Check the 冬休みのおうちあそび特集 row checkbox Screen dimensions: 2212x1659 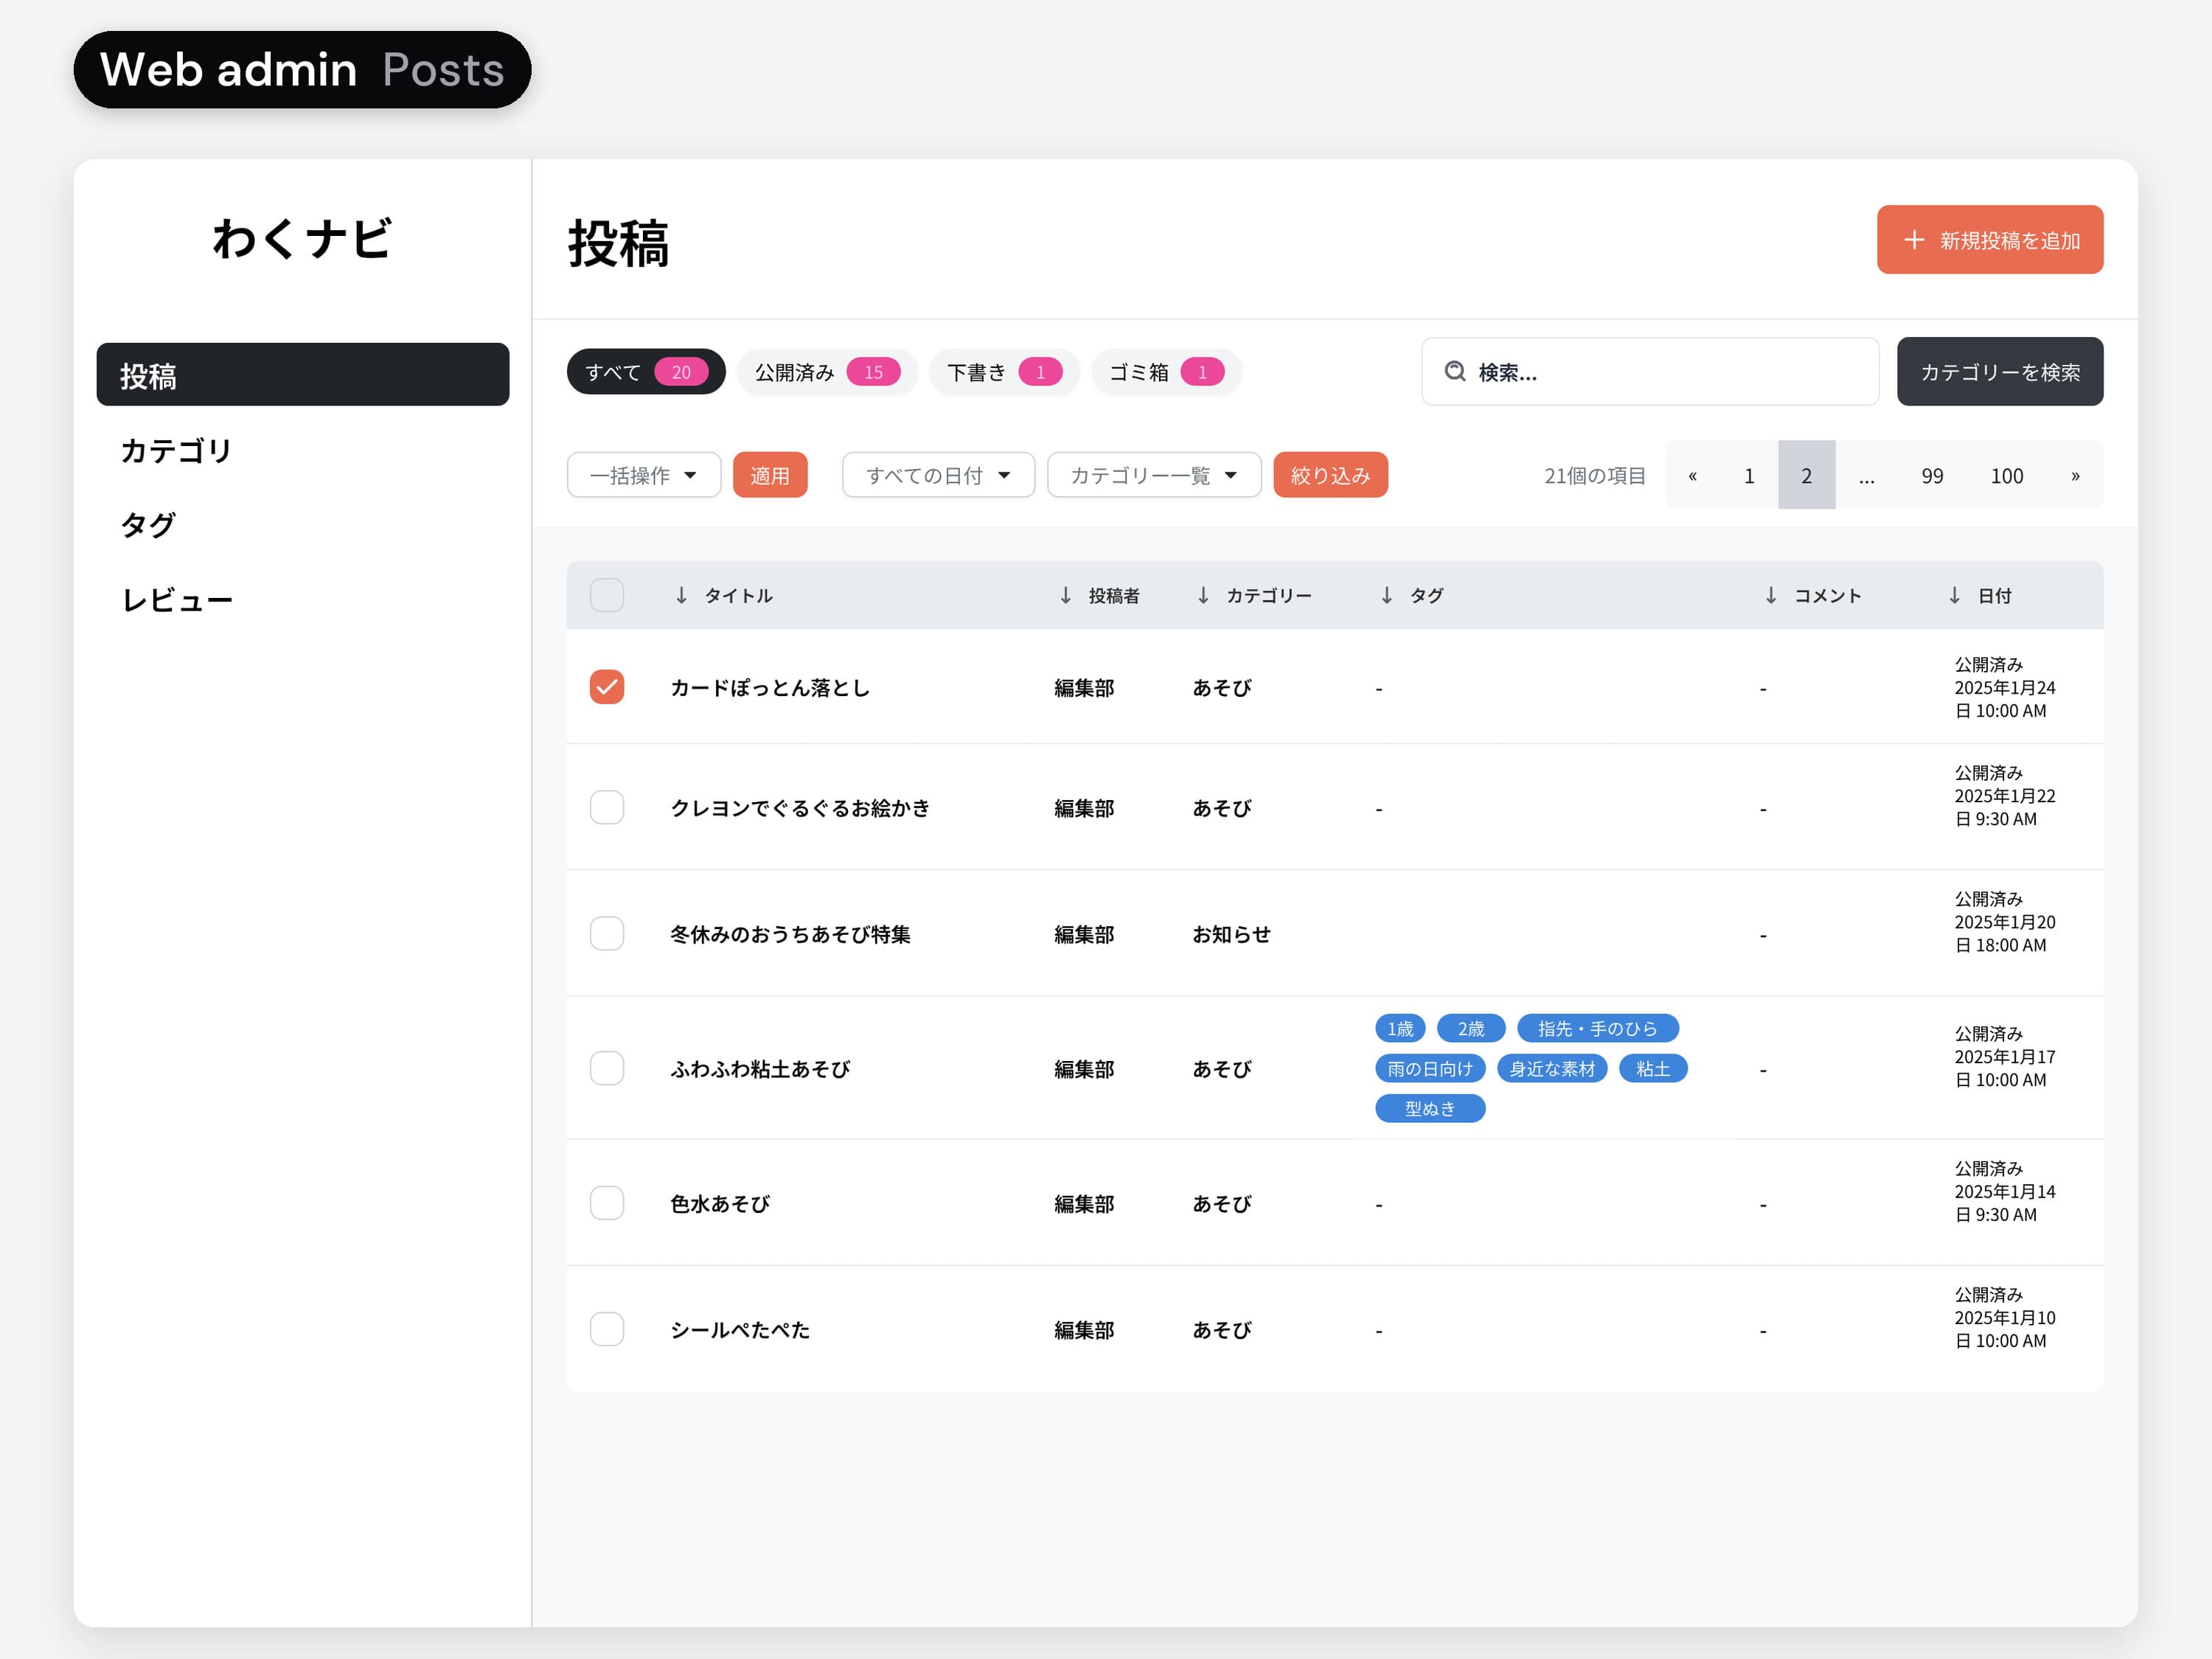click(607, 933)
